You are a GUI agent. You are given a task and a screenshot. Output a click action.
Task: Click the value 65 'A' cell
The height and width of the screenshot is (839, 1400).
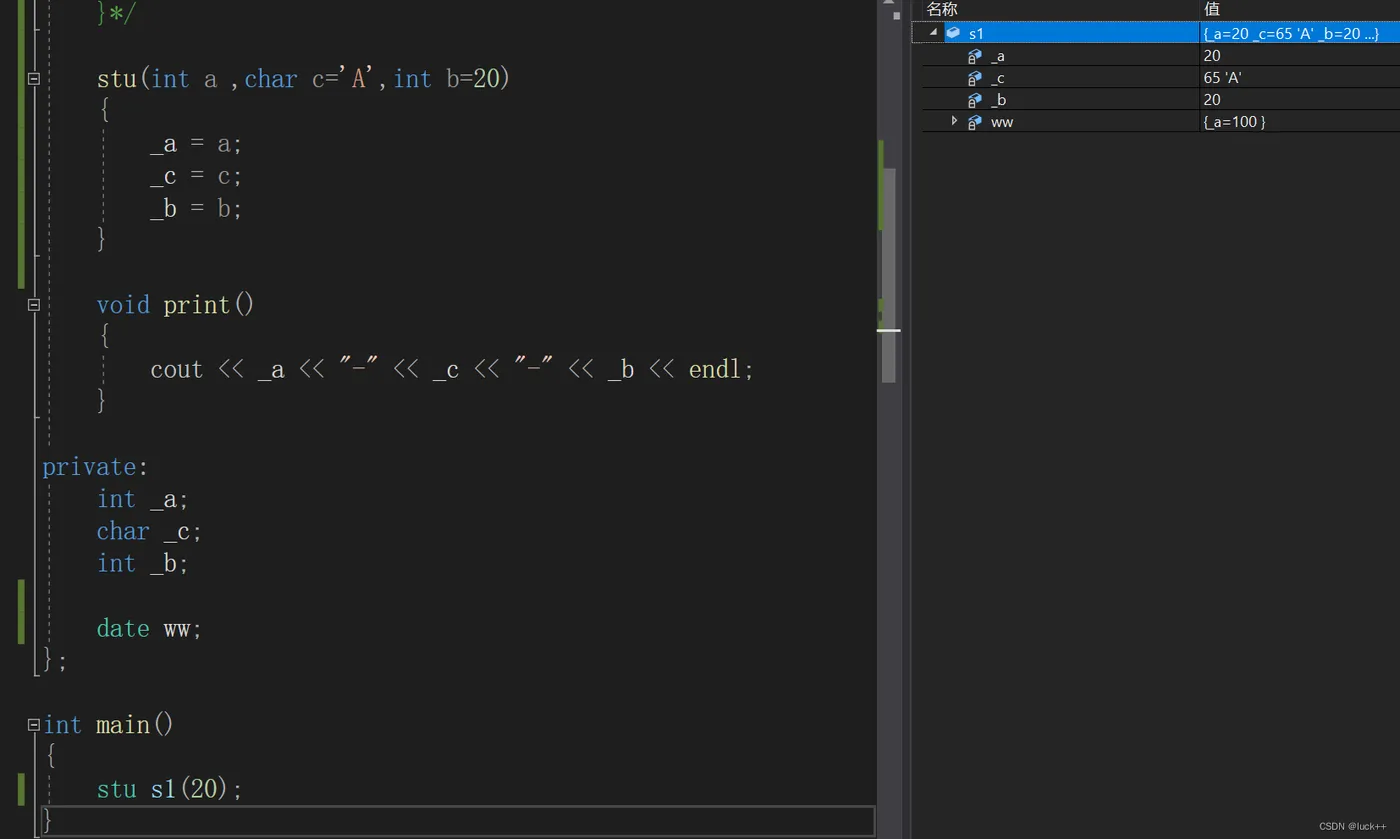1300,78
